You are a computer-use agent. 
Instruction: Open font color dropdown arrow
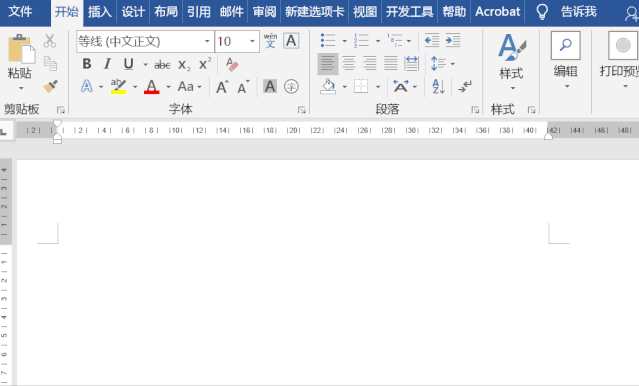tap(168, 87)
